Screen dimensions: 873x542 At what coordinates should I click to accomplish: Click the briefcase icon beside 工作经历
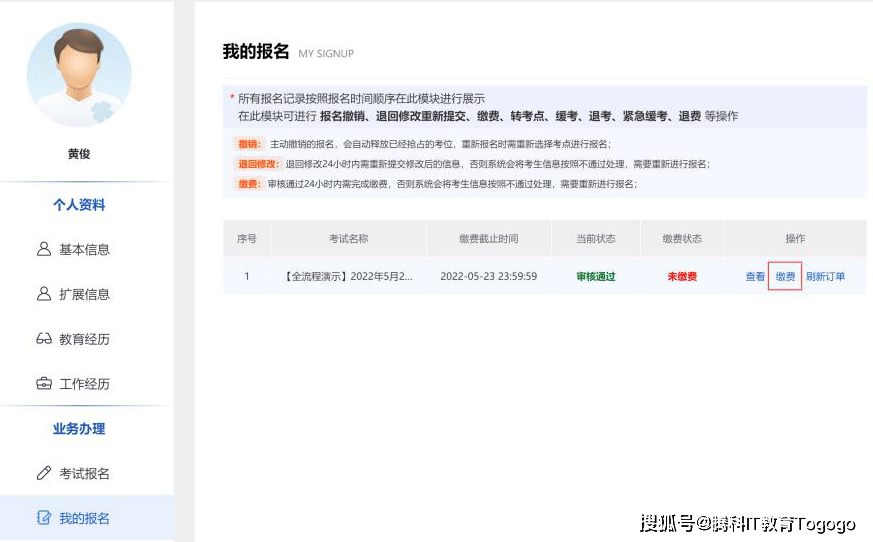tap(43, 383)
